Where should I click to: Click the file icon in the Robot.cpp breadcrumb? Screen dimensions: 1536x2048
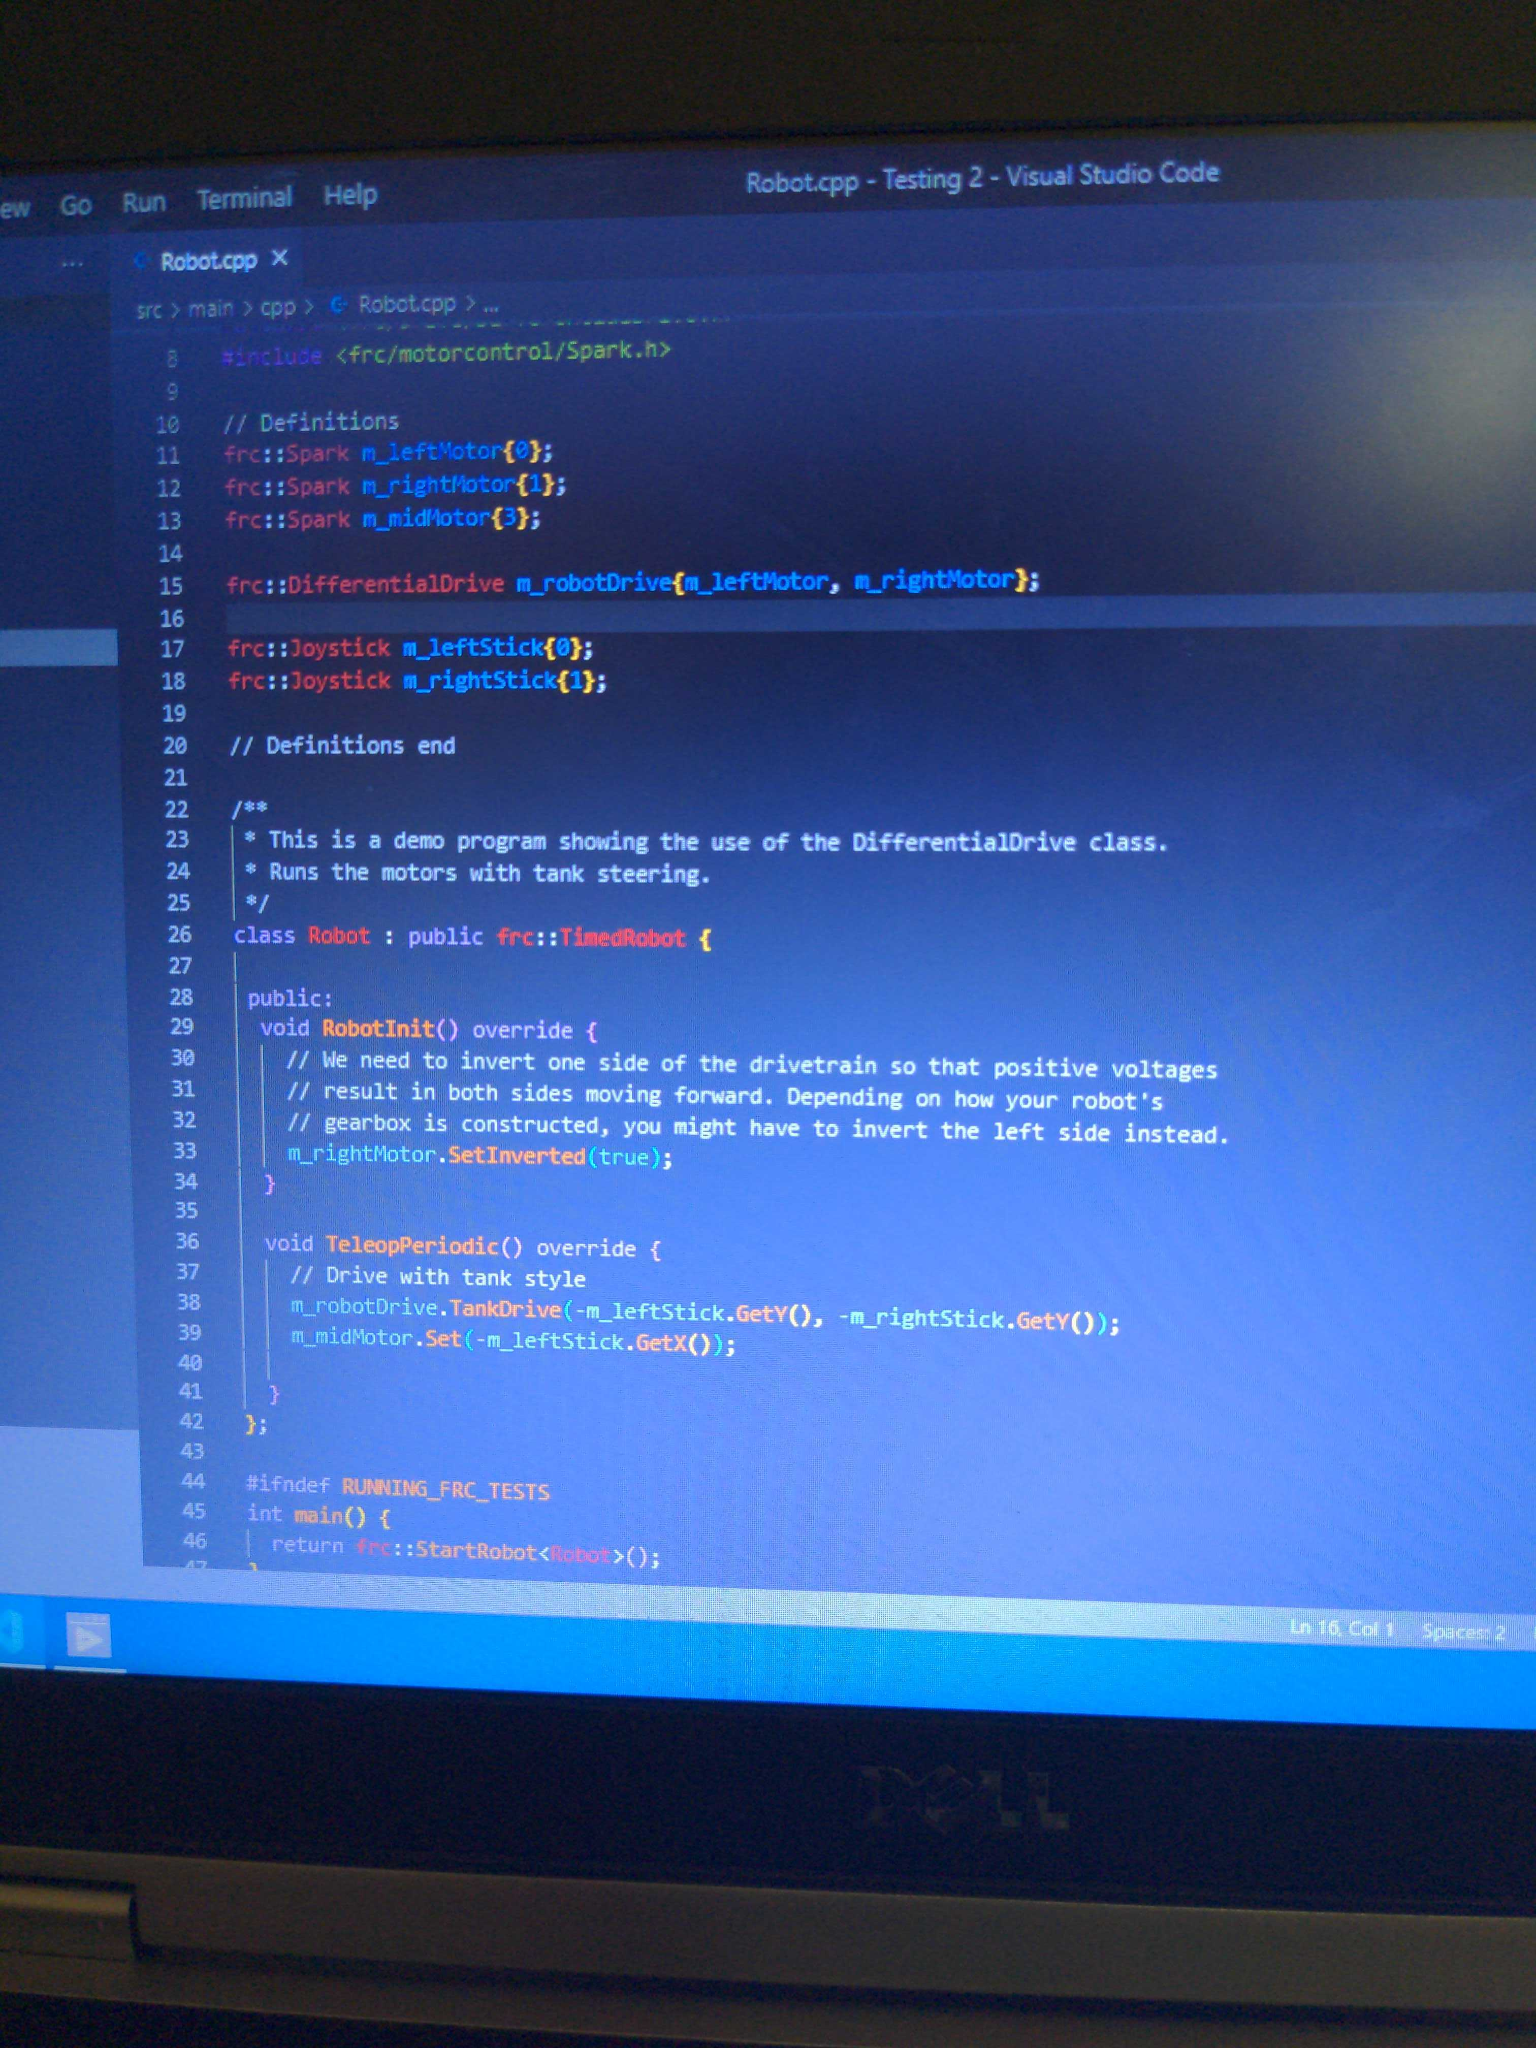[x=338, y=304]
